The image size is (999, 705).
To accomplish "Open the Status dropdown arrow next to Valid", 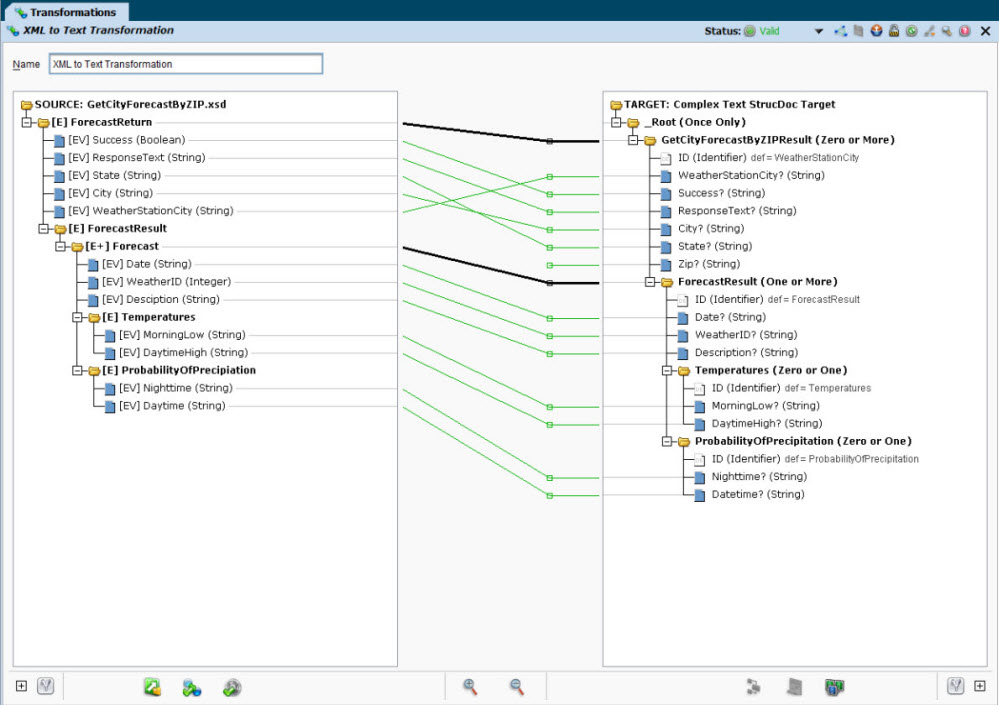I will click(818, 31).
